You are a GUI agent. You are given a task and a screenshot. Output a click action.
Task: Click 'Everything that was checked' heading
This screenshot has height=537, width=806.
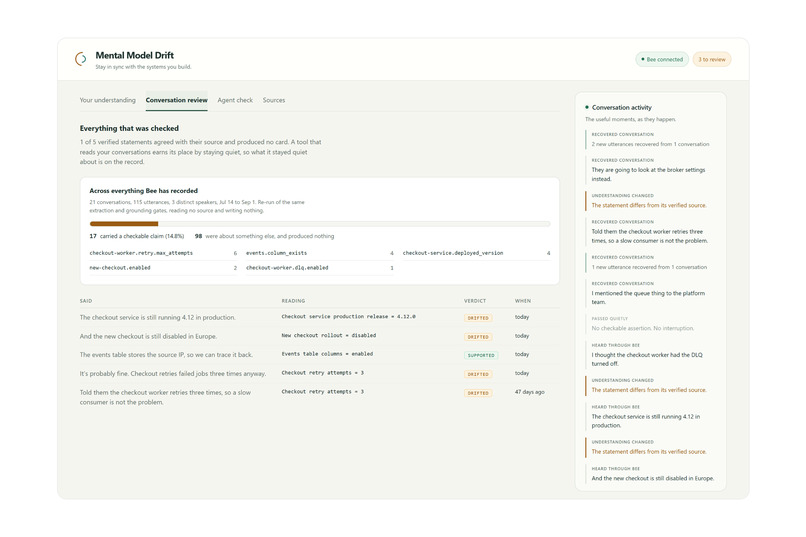(129, 128)
